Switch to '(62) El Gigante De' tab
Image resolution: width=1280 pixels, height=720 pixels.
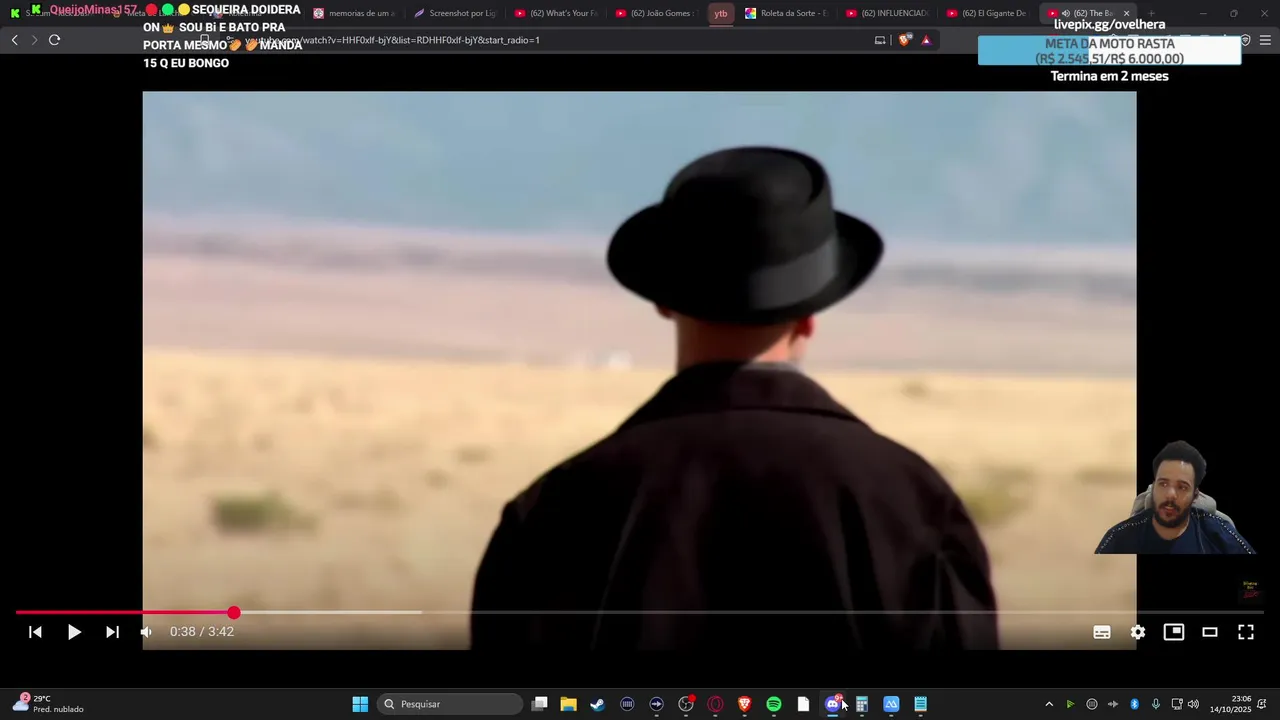pyautogui.click(x=988, y=13)
